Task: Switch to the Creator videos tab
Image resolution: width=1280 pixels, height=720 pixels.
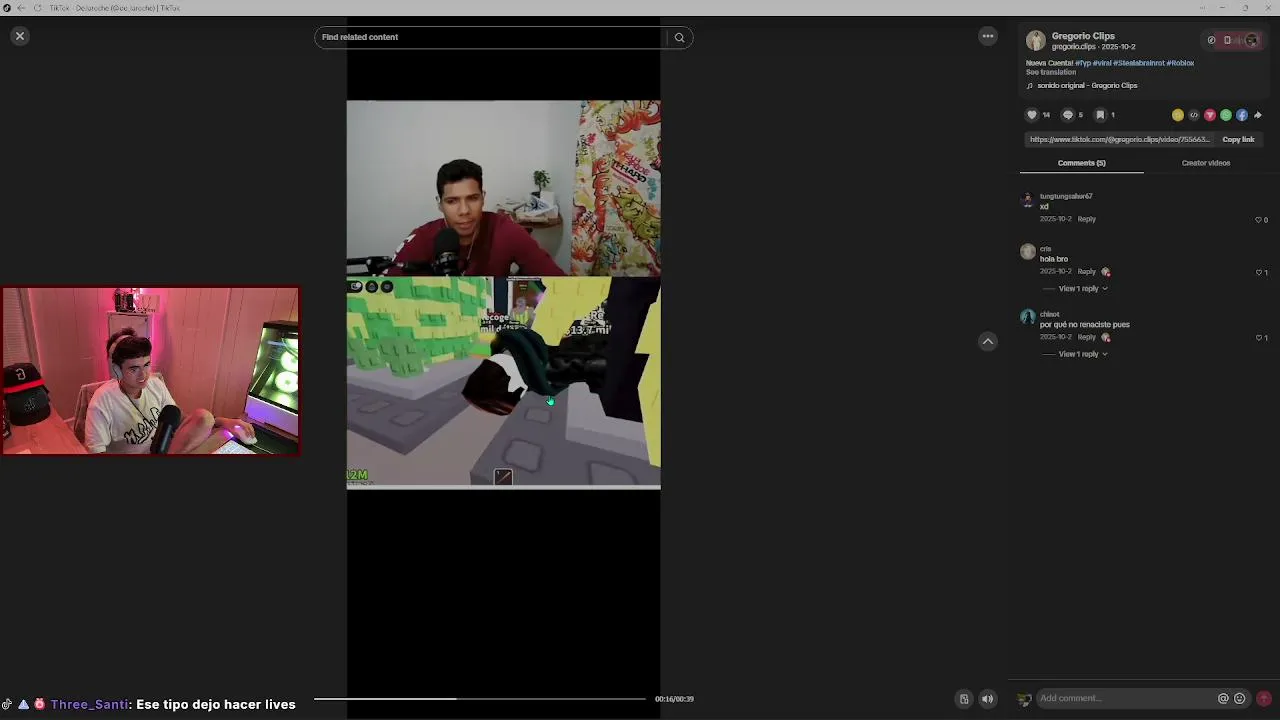Action: (1206, 163)
